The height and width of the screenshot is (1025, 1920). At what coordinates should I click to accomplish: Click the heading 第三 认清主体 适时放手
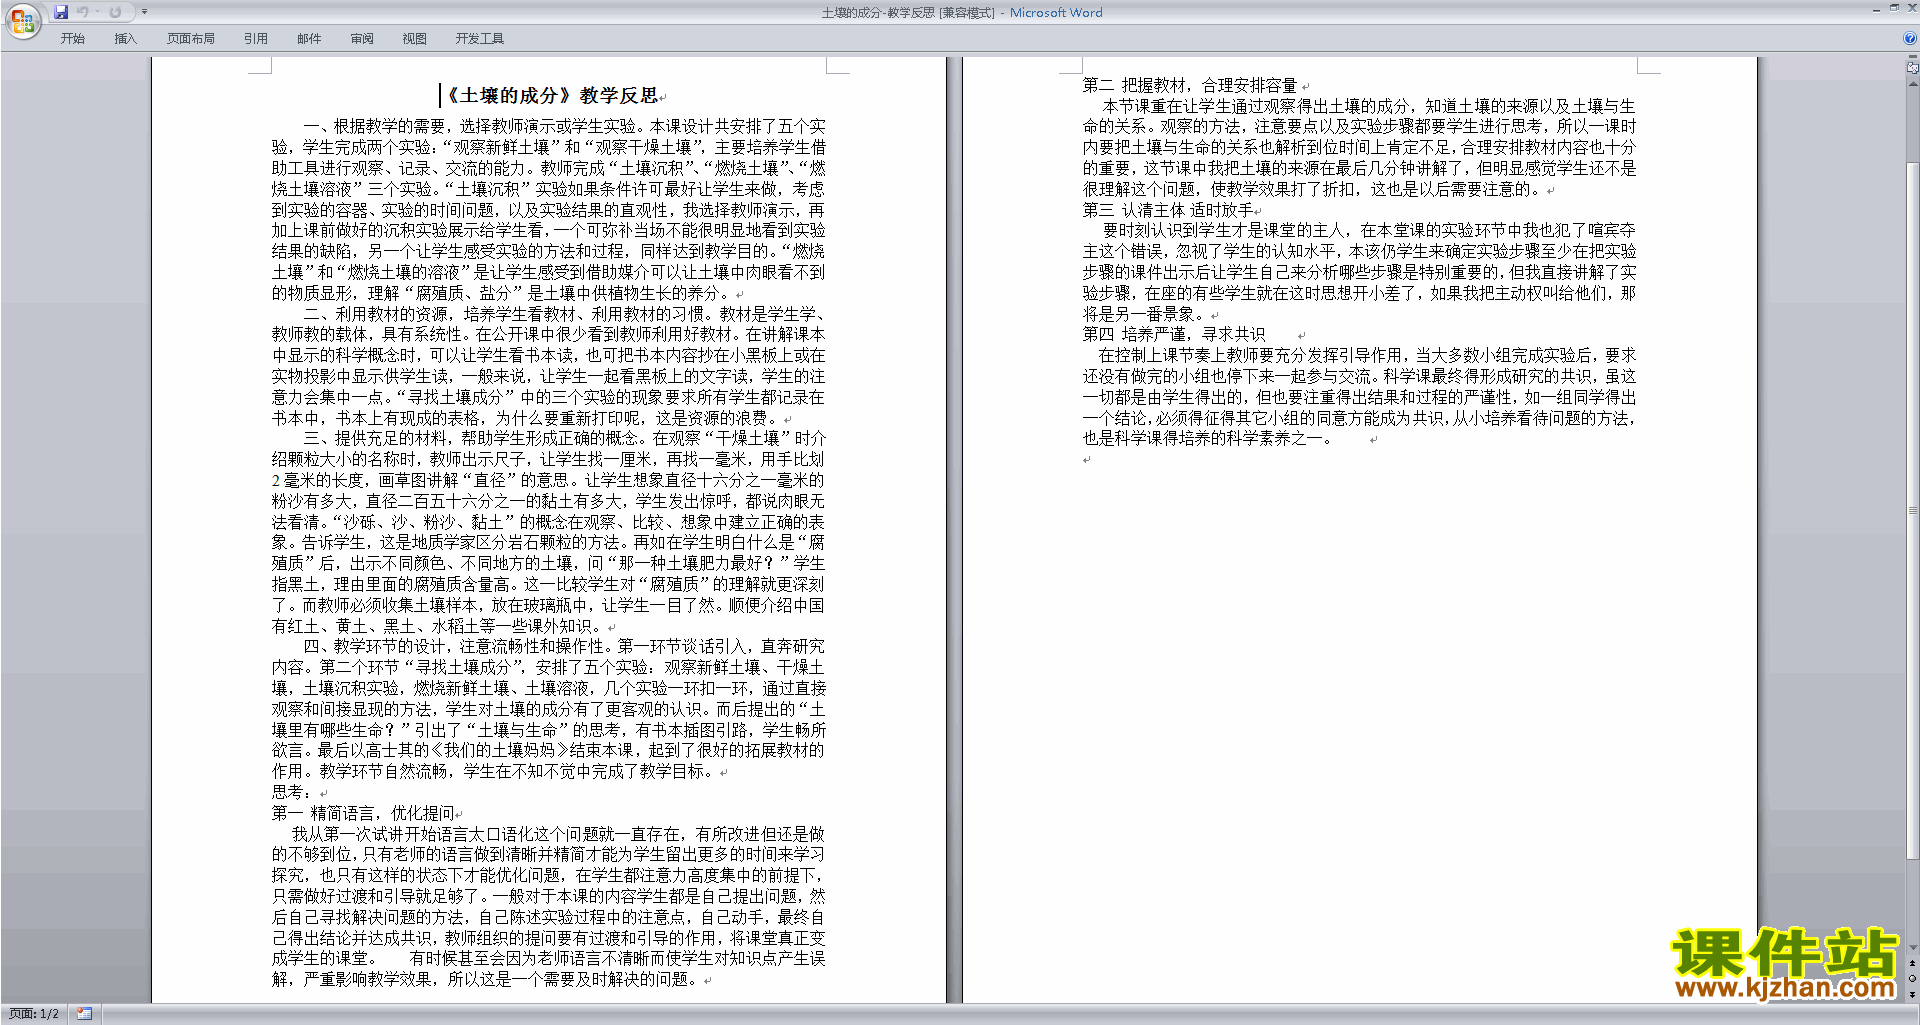(x=1168, y=210)
